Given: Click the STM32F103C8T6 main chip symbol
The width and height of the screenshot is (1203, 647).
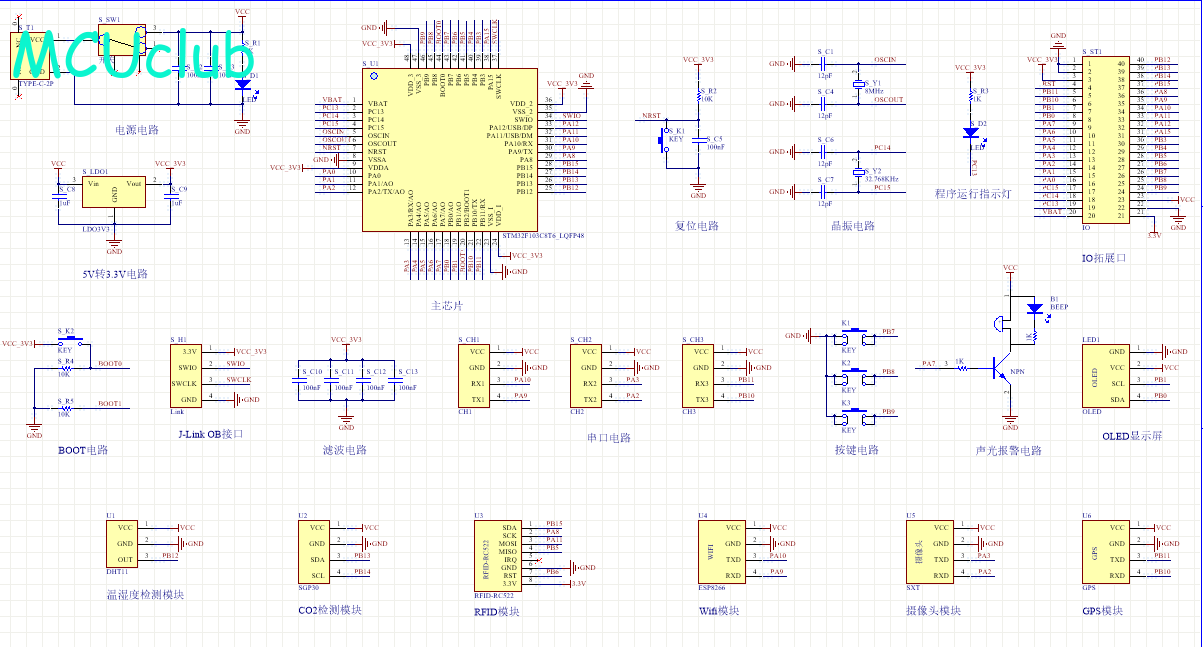Looking at the screenshot, I should 450,148.
